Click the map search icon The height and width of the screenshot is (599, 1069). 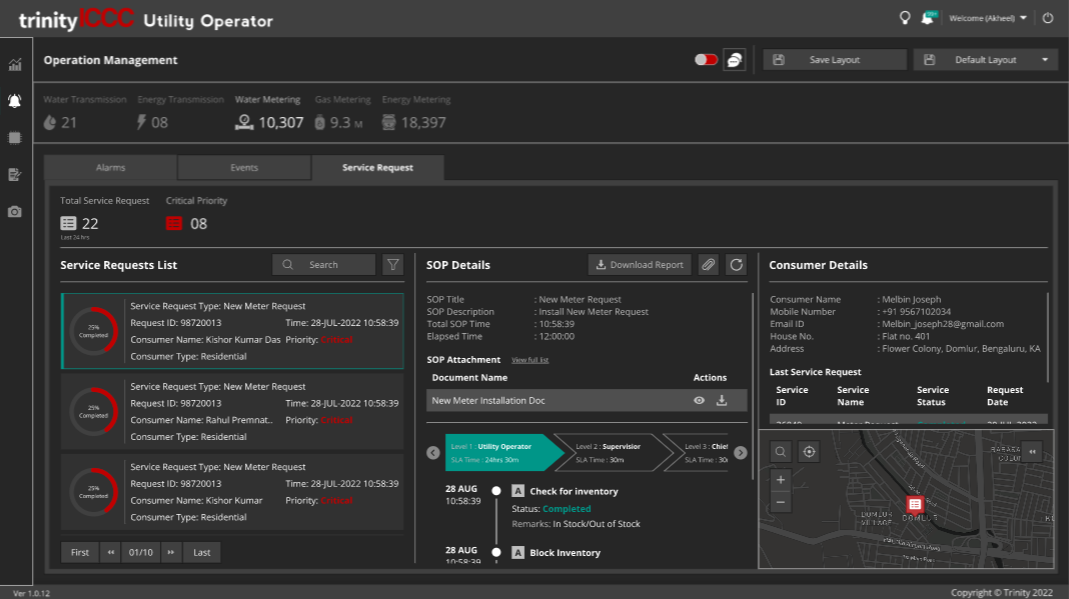coord(781,451)
